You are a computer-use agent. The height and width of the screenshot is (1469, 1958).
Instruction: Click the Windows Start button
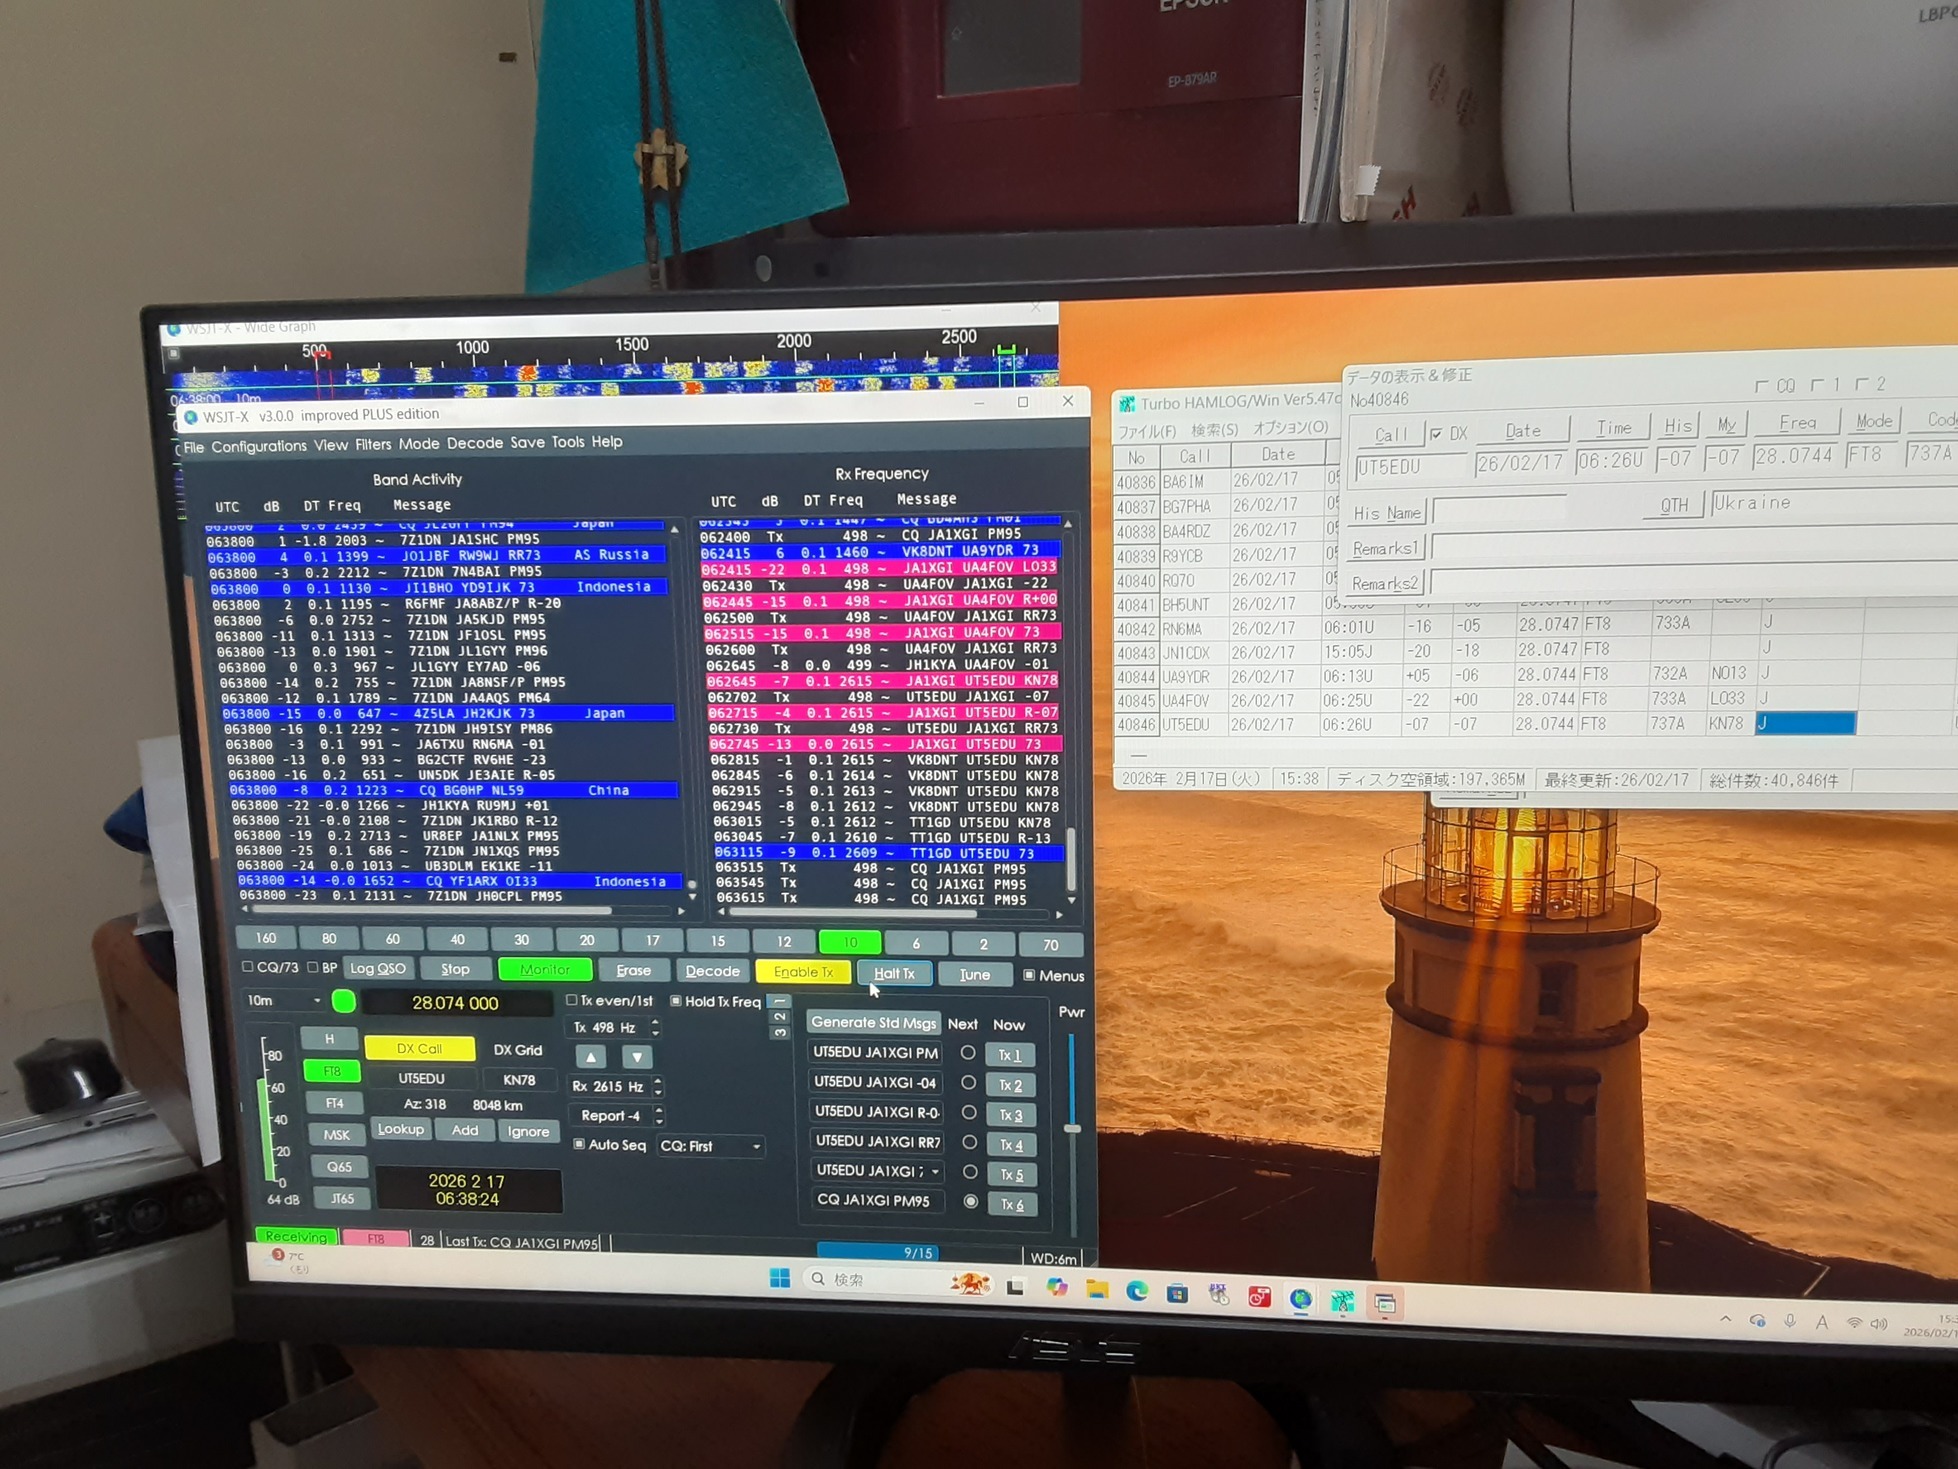780,1279
